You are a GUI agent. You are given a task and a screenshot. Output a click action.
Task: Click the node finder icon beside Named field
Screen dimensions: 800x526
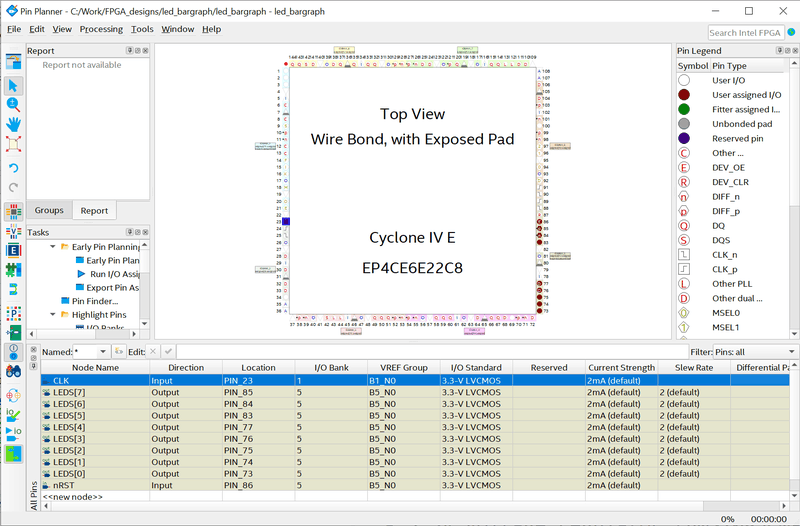[x=118, y=352]
